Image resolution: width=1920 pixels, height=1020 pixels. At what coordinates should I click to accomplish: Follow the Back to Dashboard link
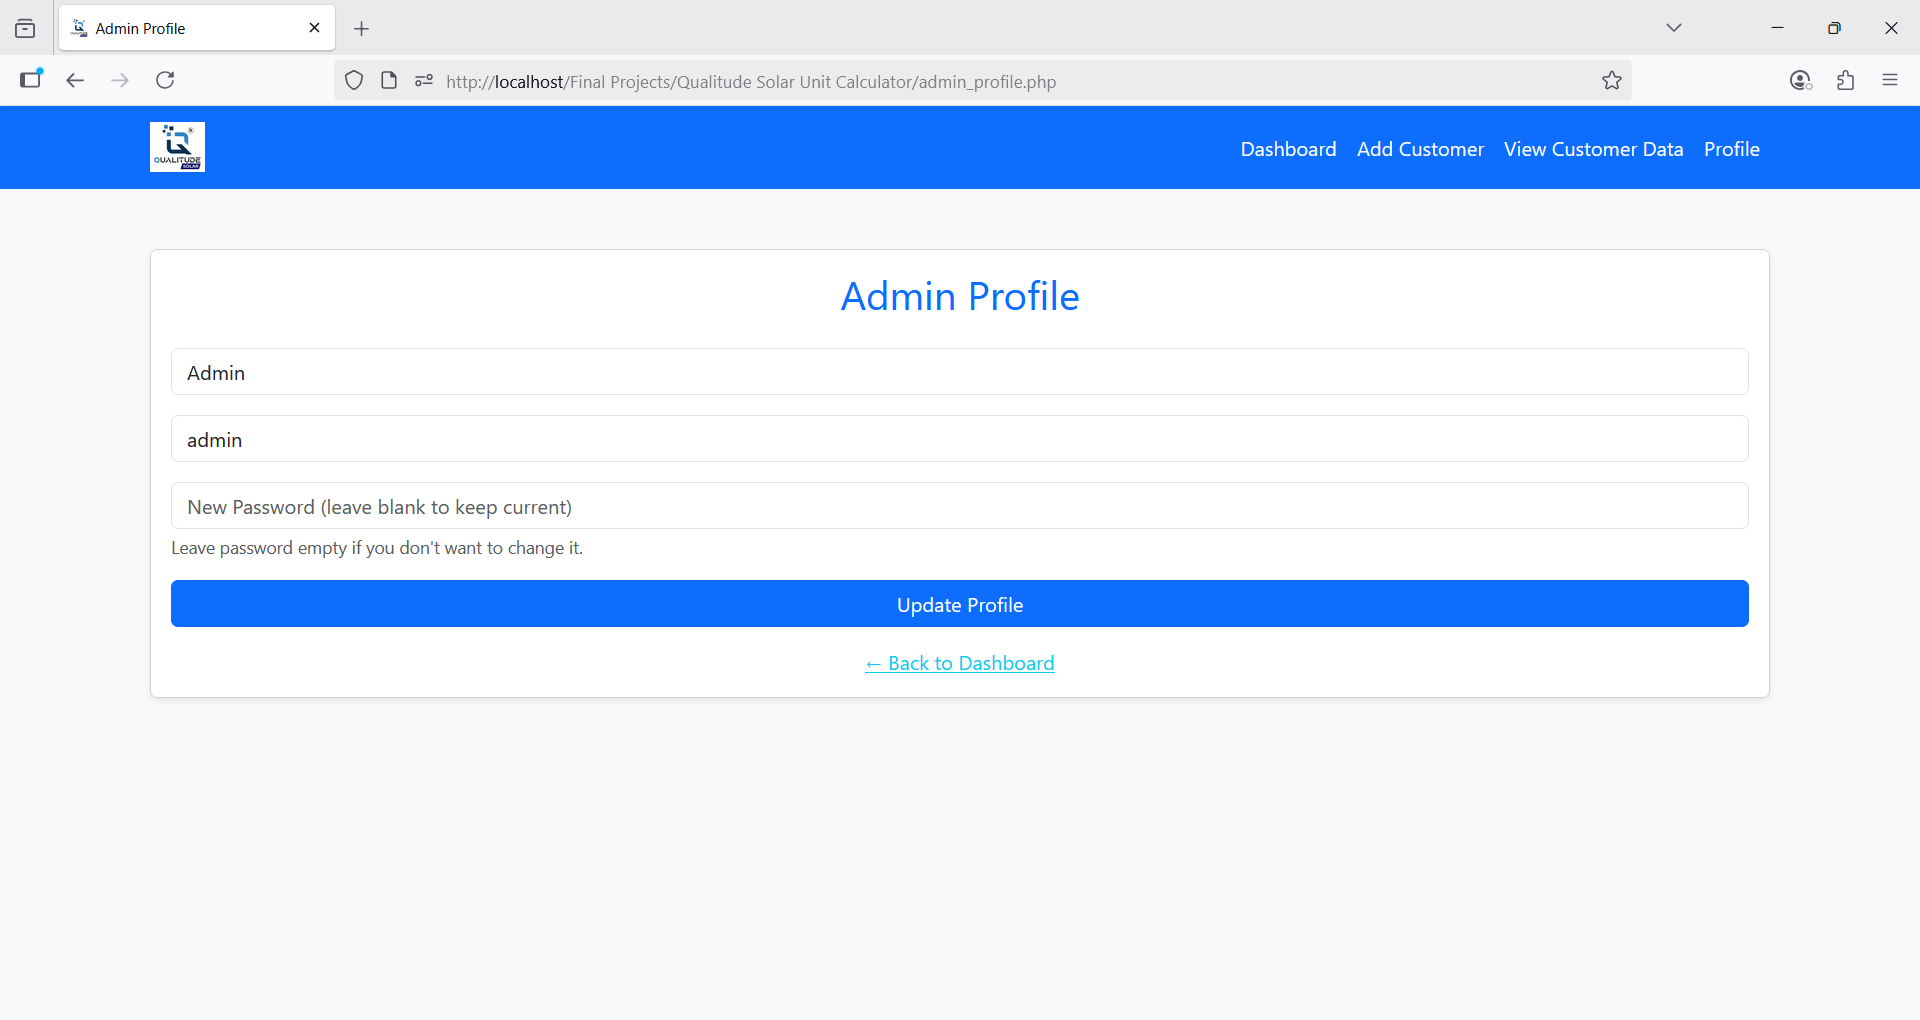(960, 663)
